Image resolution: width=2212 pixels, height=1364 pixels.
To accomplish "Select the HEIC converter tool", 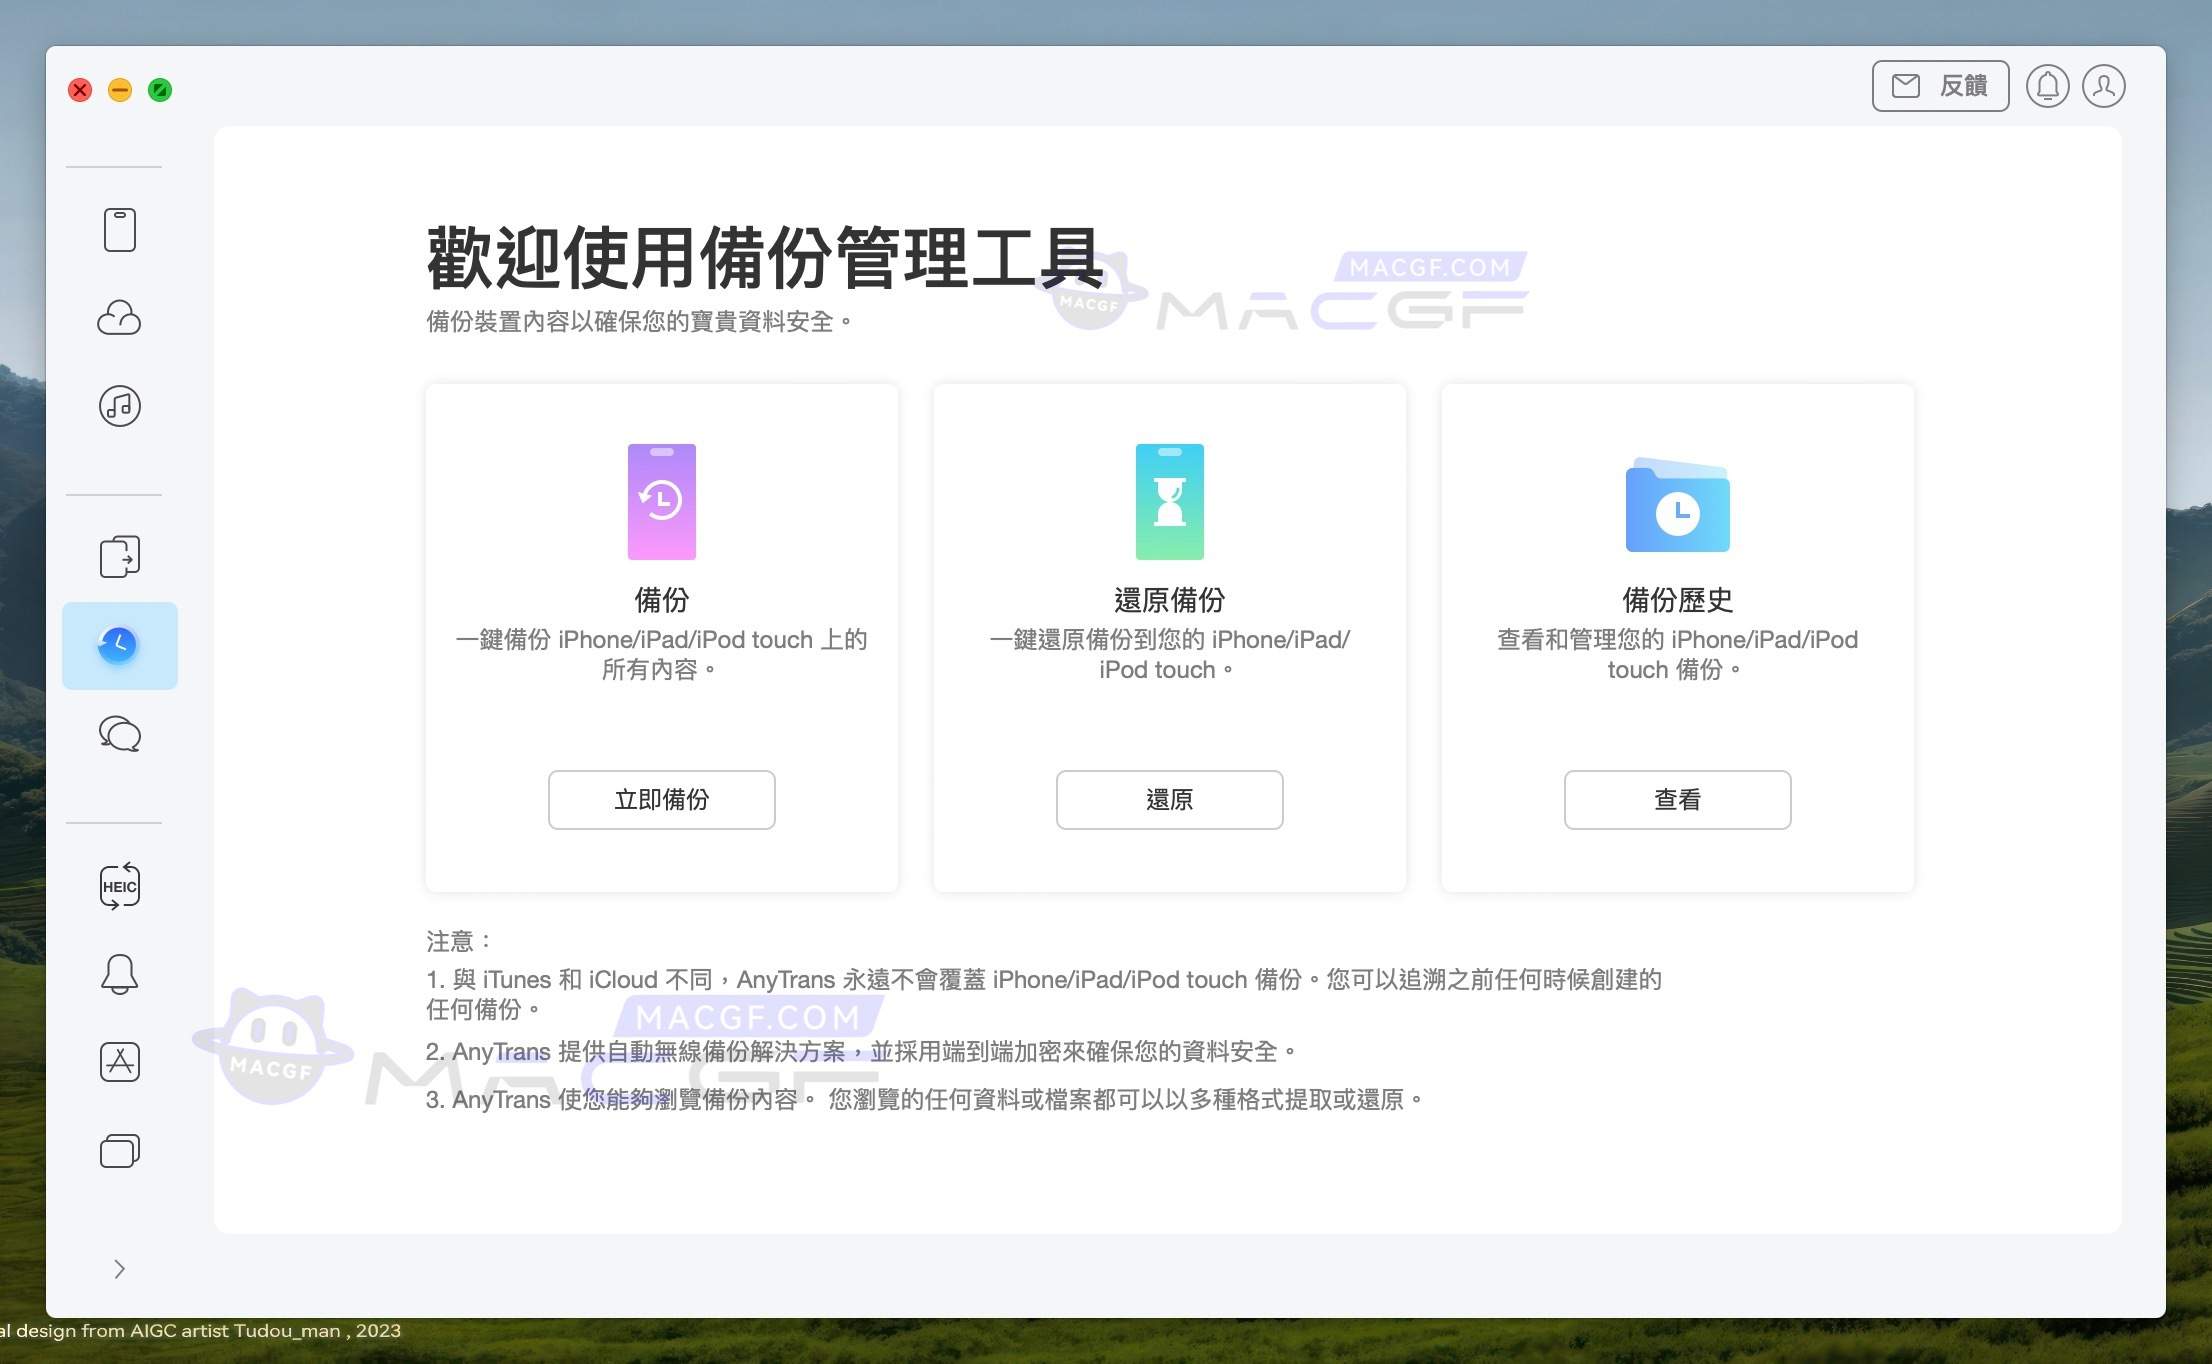I will tap(119, 884).
